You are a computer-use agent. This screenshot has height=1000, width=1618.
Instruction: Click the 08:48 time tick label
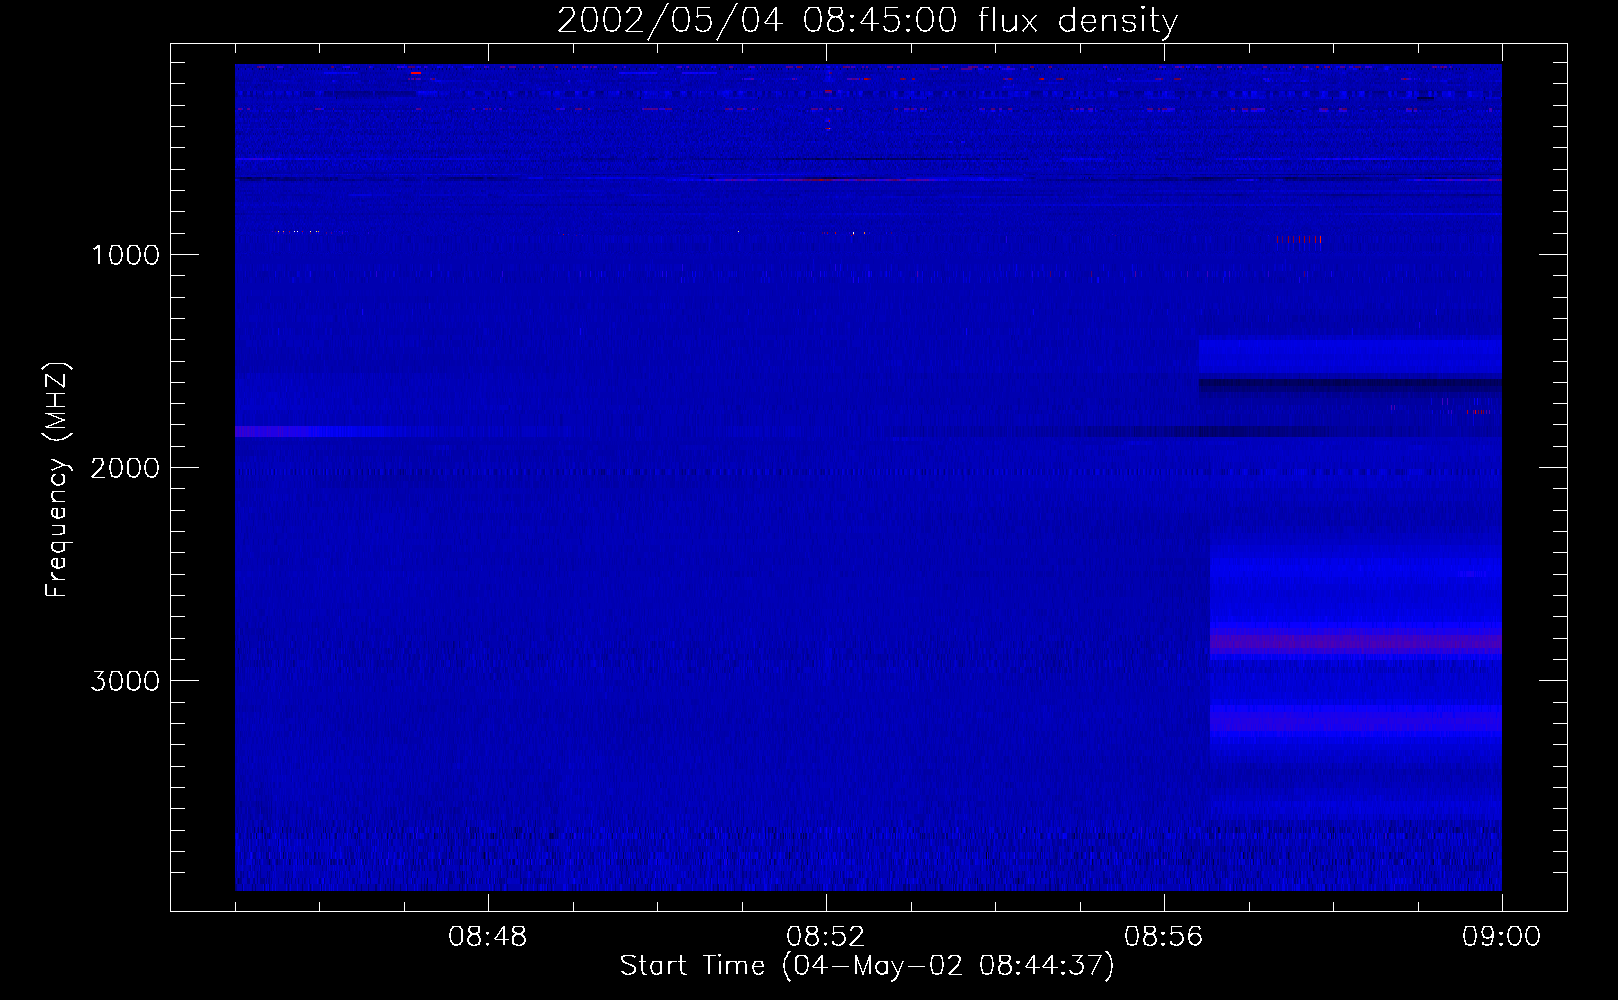488,937
